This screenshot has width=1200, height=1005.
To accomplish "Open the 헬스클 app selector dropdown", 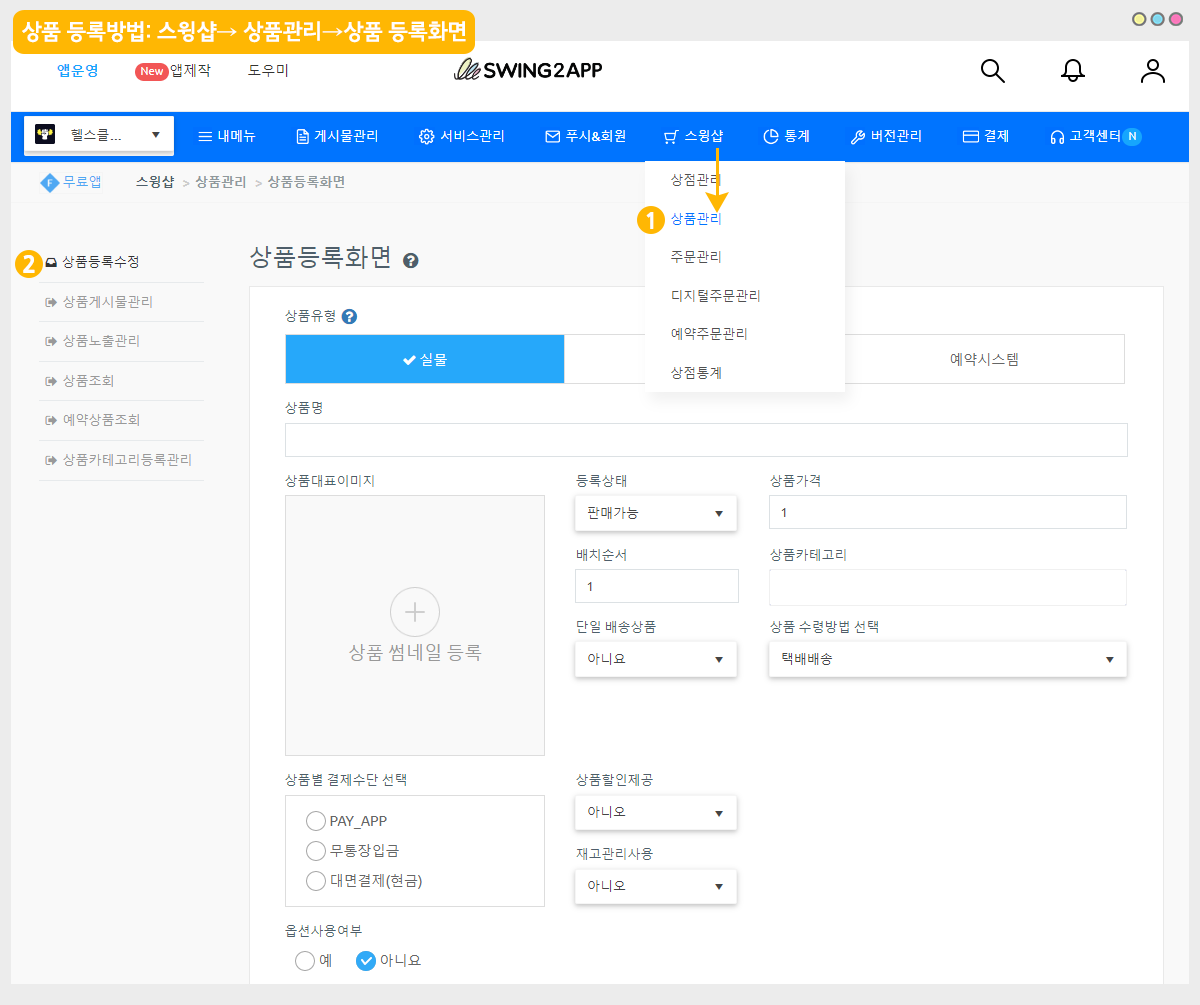I will coord(99,135).
